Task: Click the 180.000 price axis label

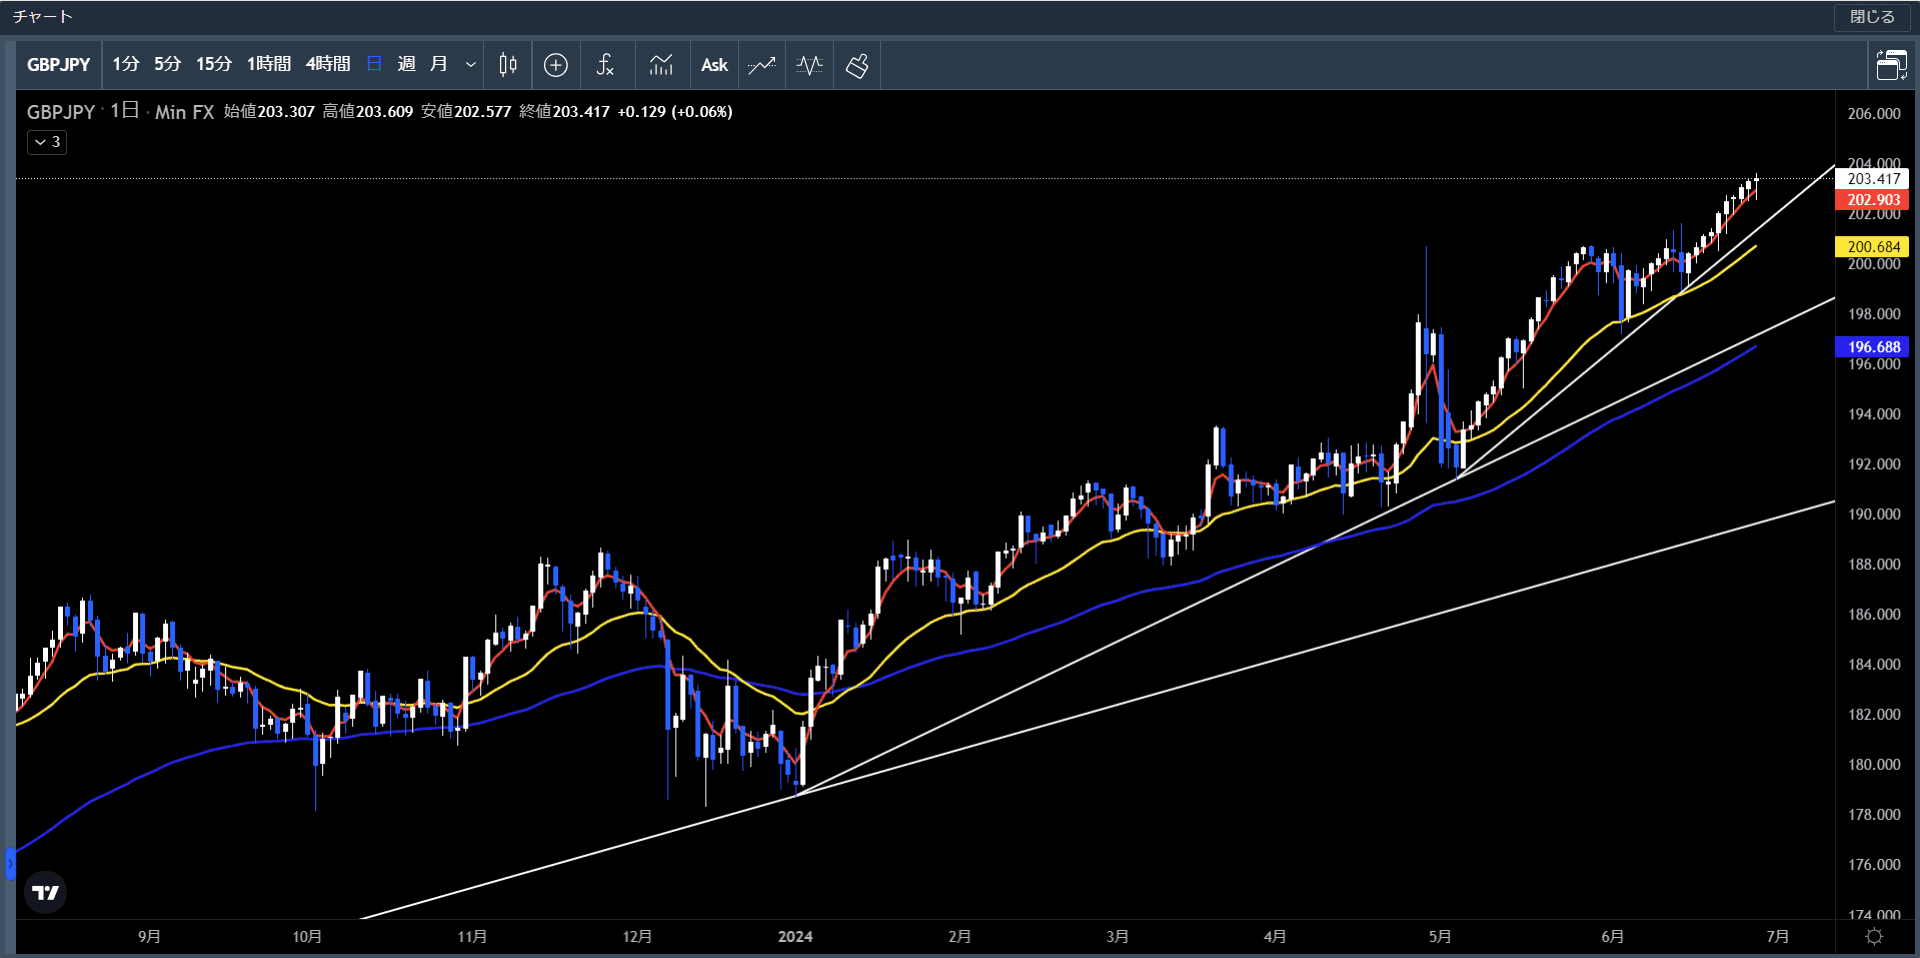Action: pos(1873,765)
